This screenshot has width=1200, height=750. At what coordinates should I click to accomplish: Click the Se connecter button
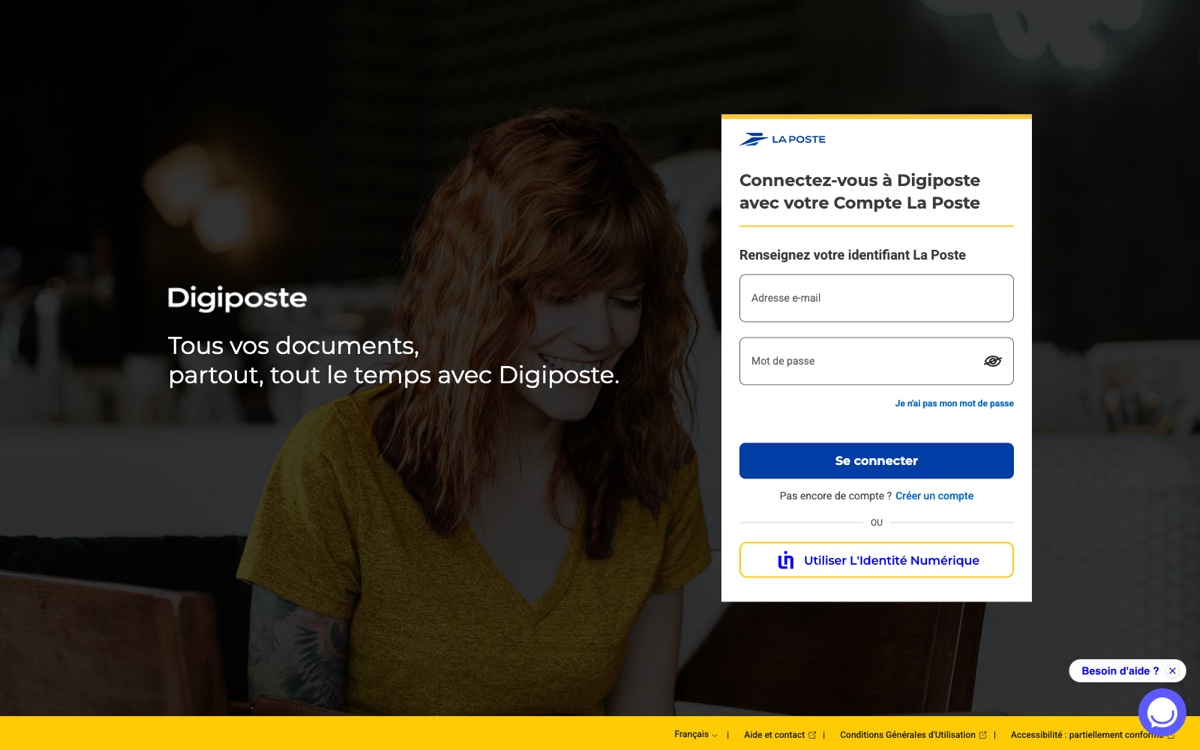coord(876,461)
